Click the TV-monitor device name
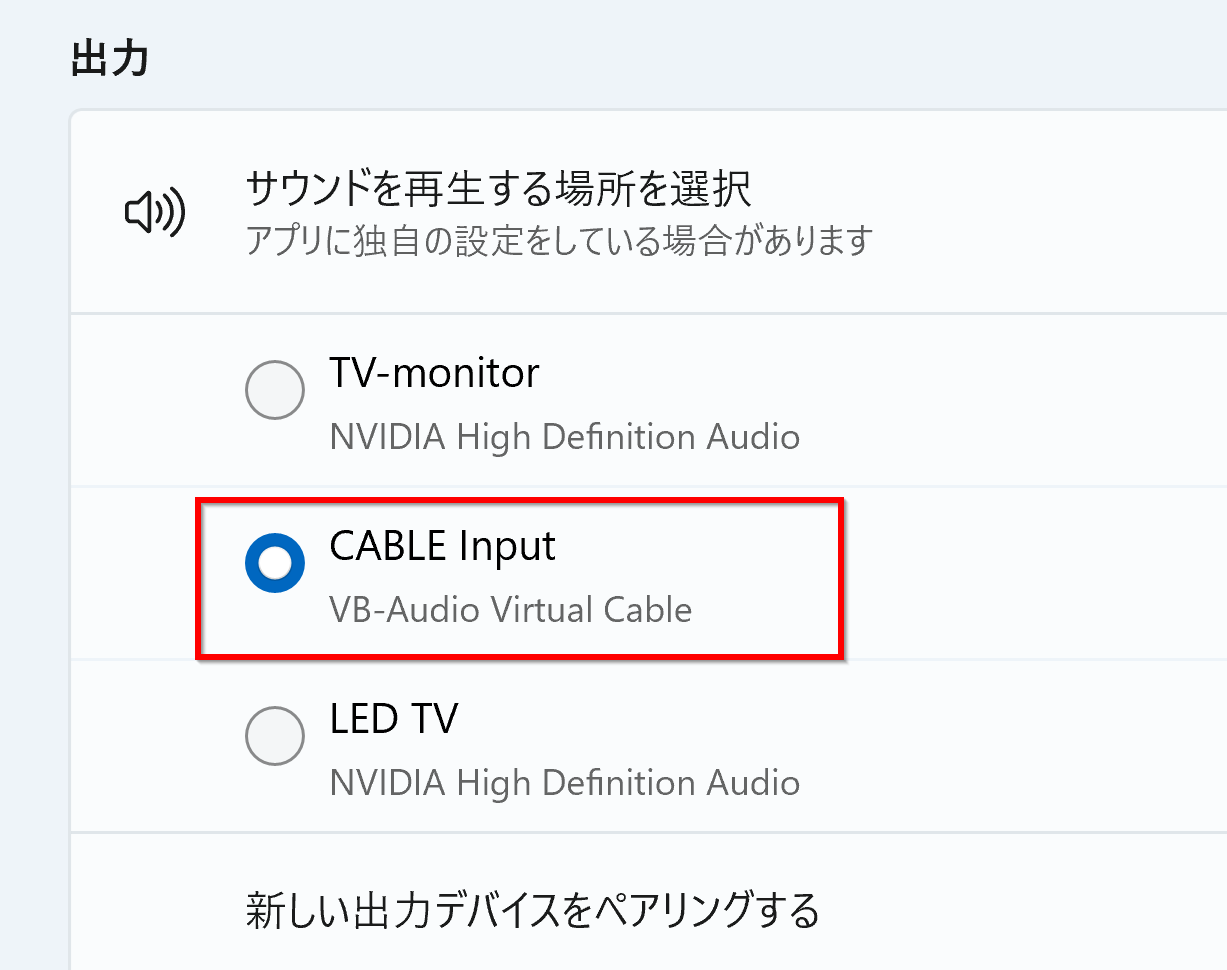This screenshot has width=1227, height=970. point(434,373)
